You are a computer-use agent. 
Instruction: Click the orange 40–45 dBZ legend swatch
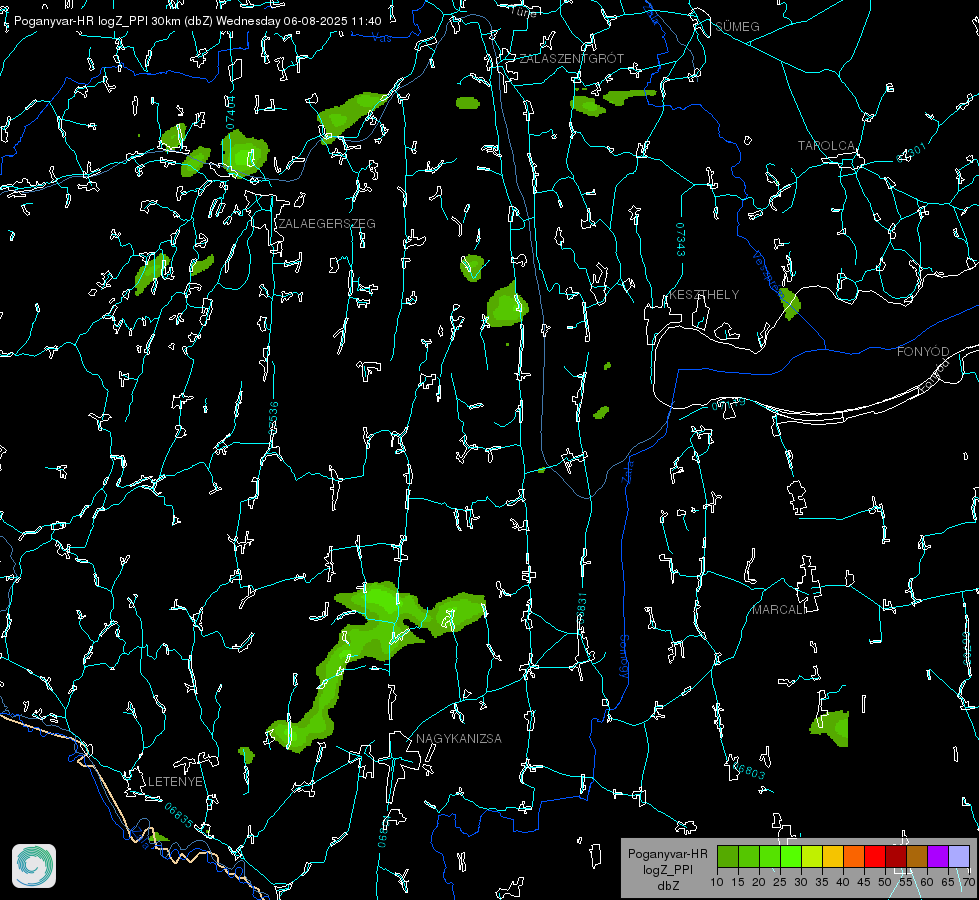854,856
